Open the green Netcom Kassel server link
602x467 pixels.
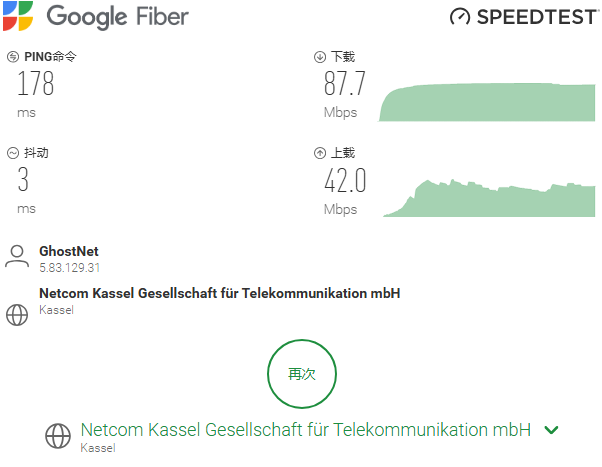click(305, 430)
